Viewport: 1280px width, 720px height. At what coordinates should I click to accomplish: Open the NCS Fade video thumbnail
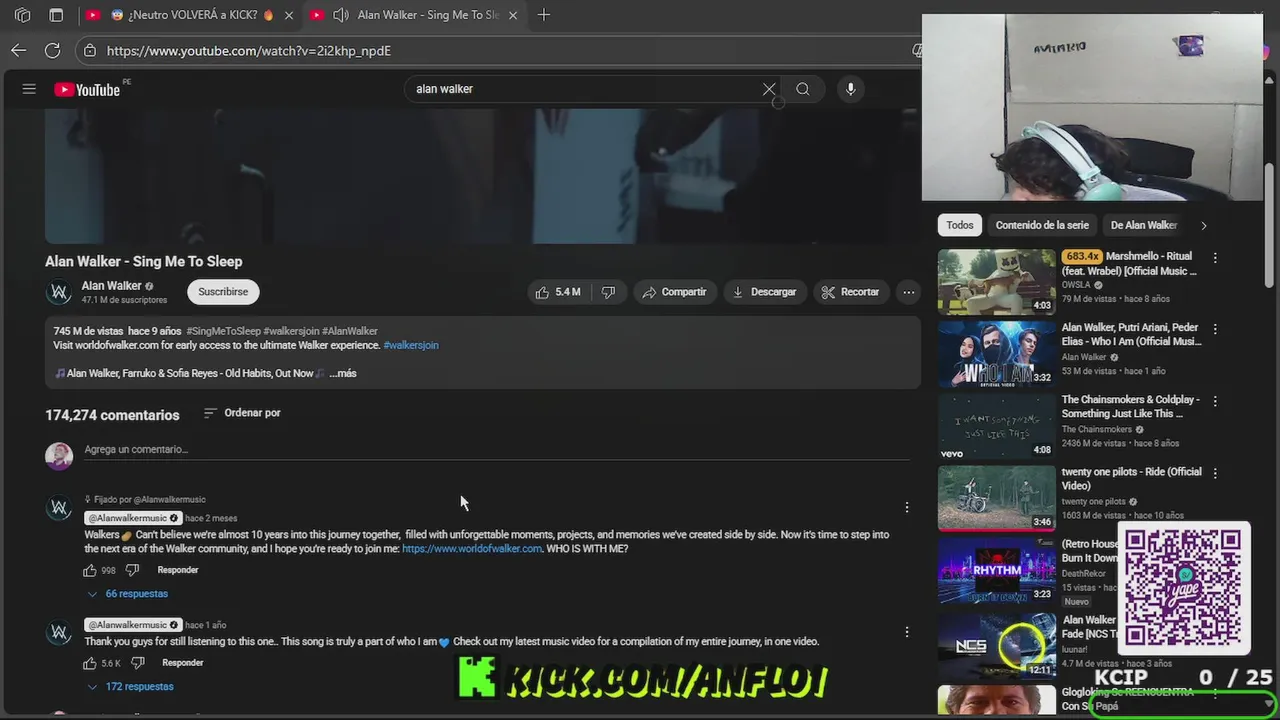tap(997, 645)
